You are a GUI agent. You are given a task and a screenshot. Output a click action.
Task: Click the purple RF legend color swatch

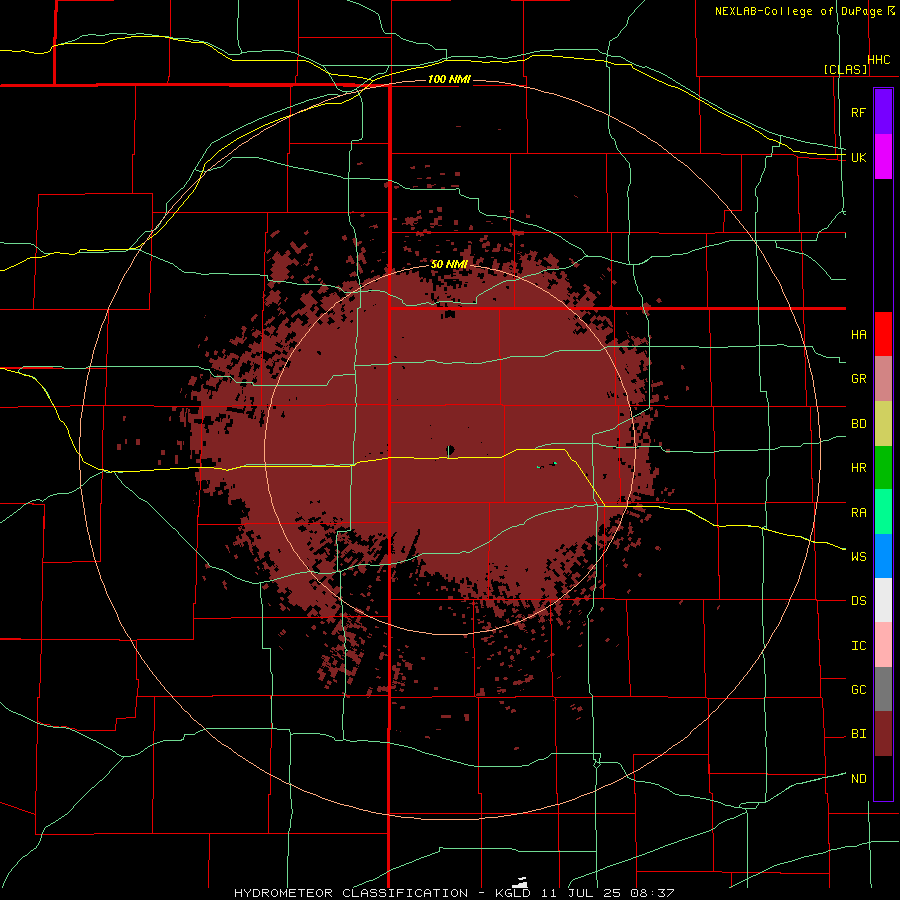[883, 112]
